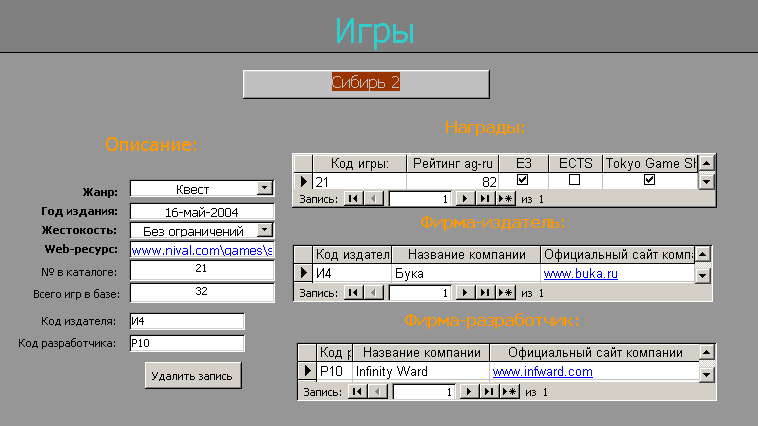Select the Код игры column header
758x426 pixels.
click(x=359, y=163)
